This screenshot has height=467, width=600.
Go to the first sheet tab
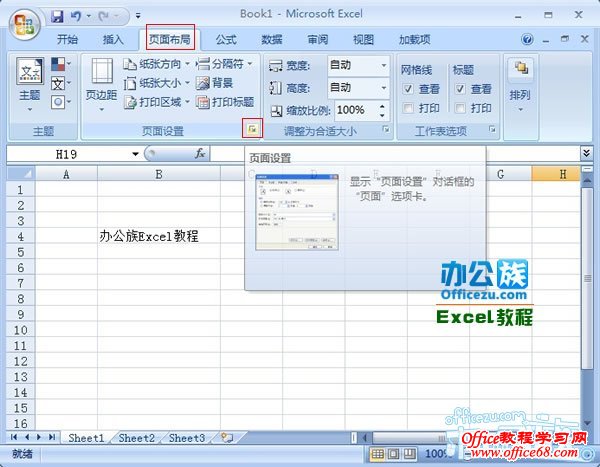click(14, 437)
